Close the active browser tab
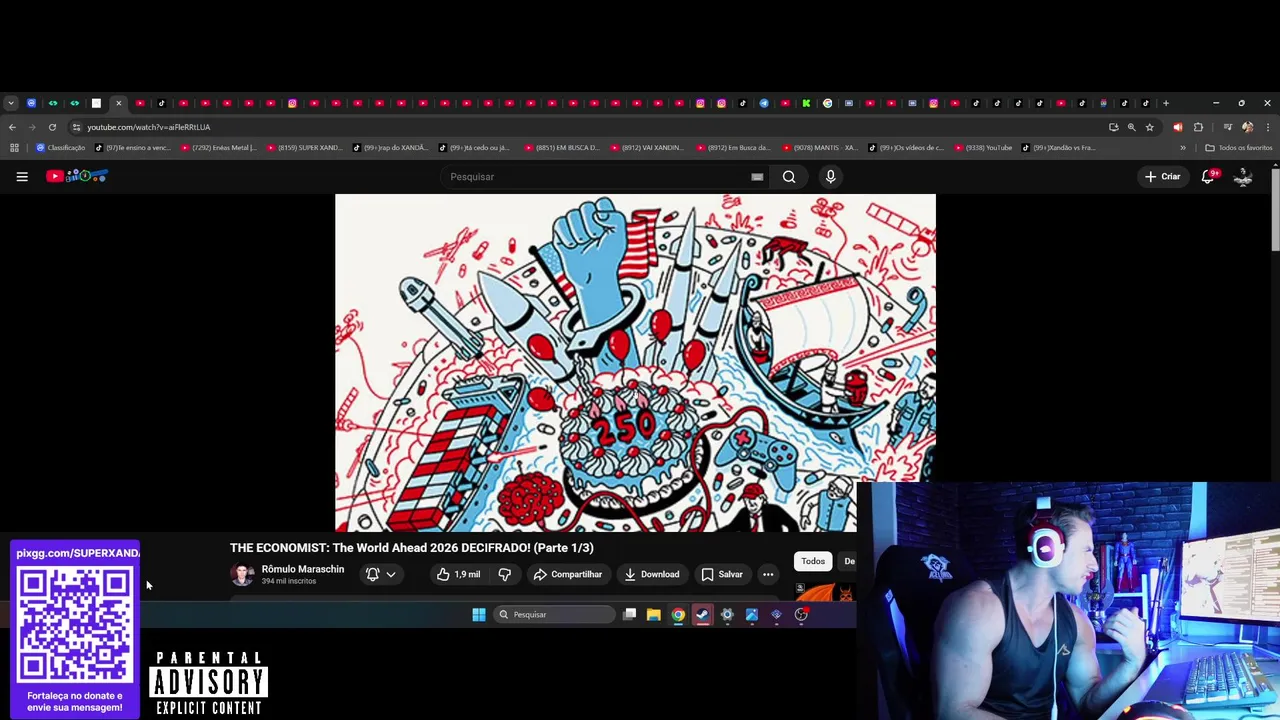1280x720 pixels. coord(118,103)
